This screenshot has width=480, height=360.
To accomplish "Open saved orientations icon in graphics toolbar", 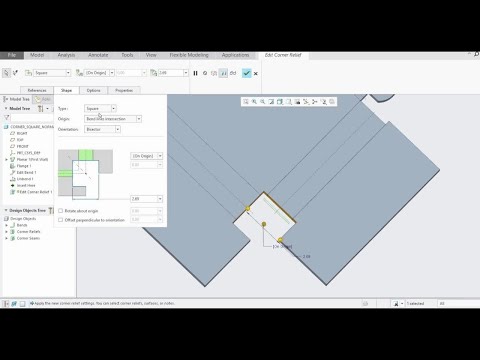I will 289,102.
